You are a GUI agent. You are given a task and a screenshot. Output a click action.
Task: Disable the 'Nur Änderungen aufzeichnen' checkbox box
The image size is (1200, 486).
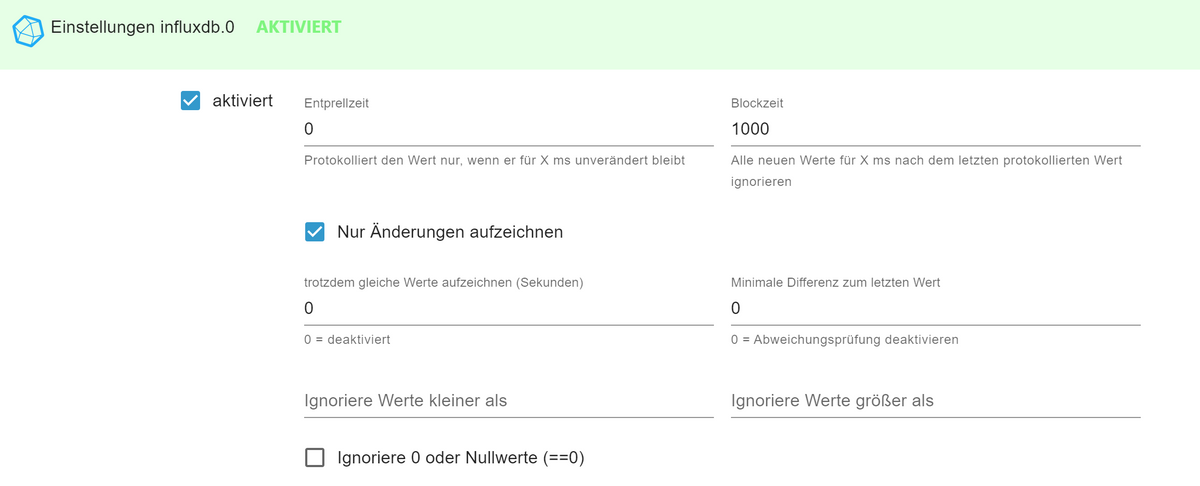click(315, 232)
